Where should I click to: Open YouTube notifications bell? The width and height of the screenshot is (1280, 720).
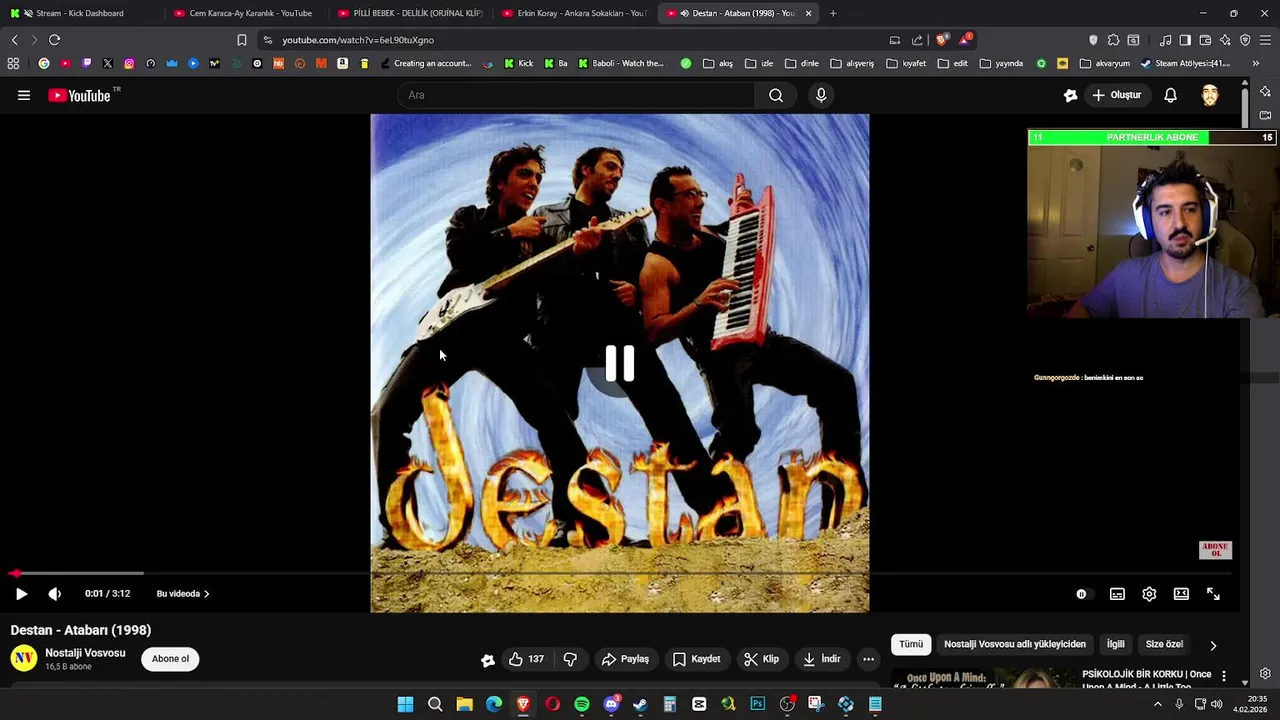click(x=1170, y=95)
